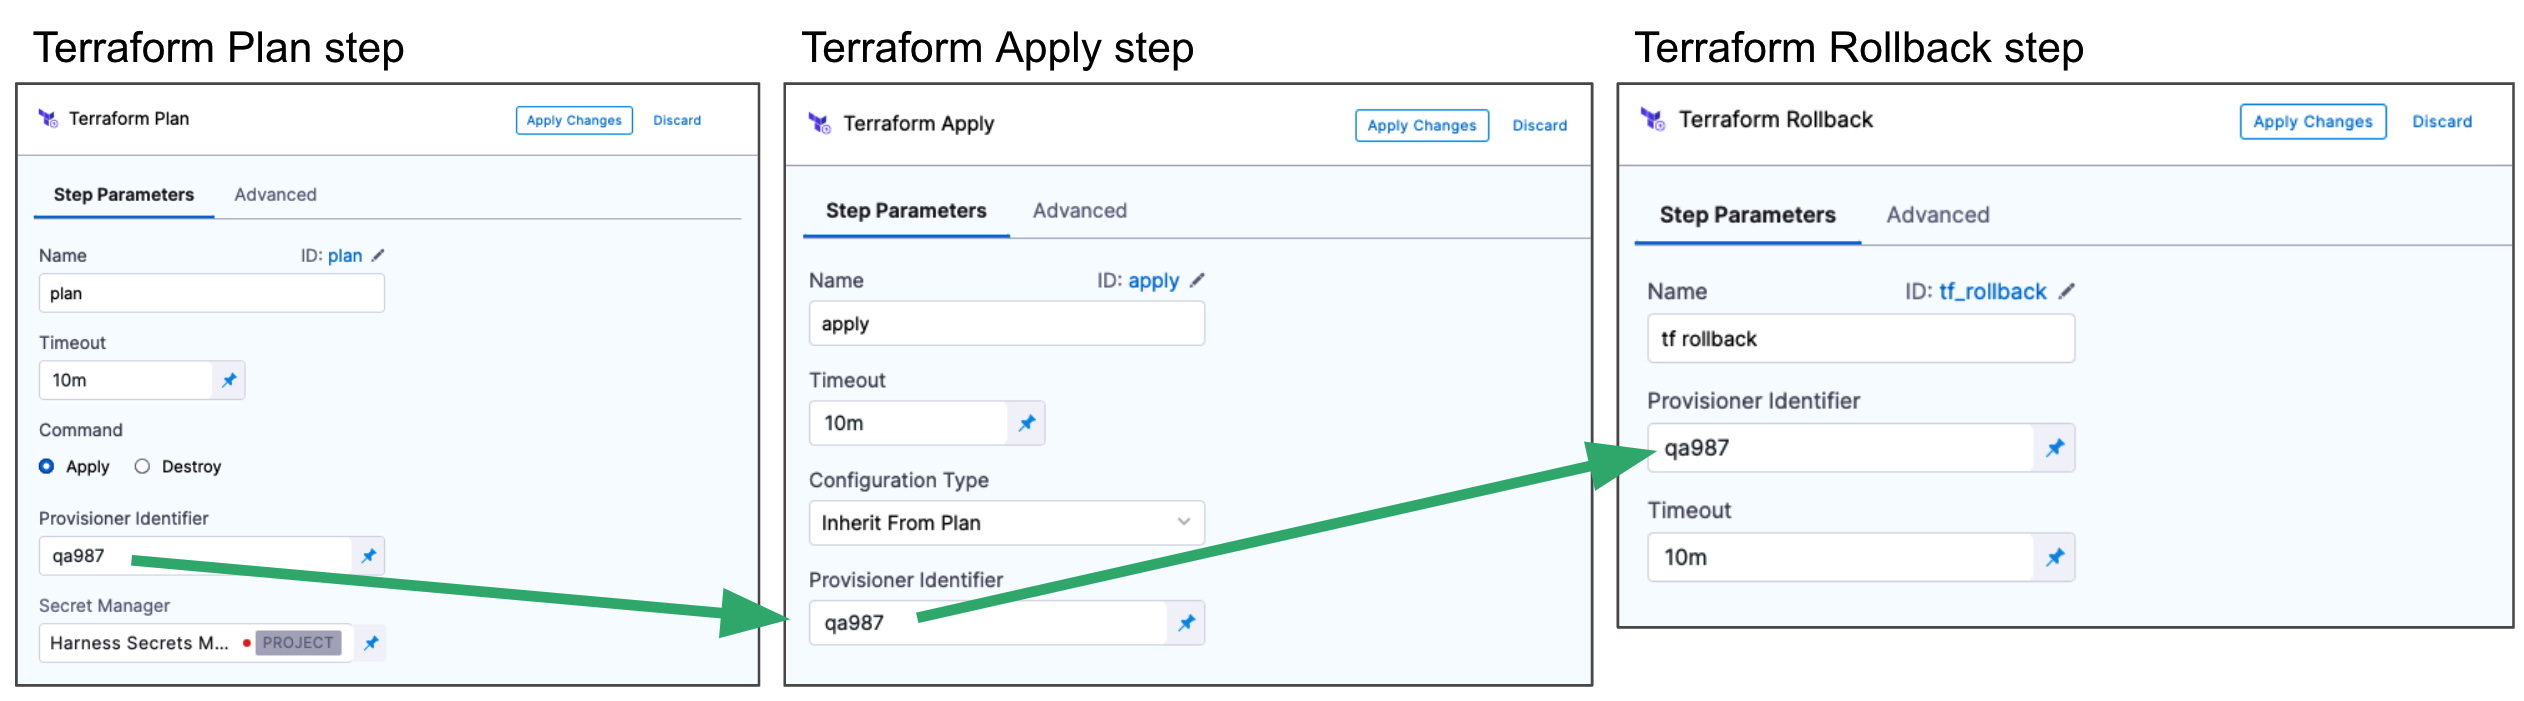Open the Configuration Type dropdown
This screenshot has height=701, width=2524.
(1006, 523)
